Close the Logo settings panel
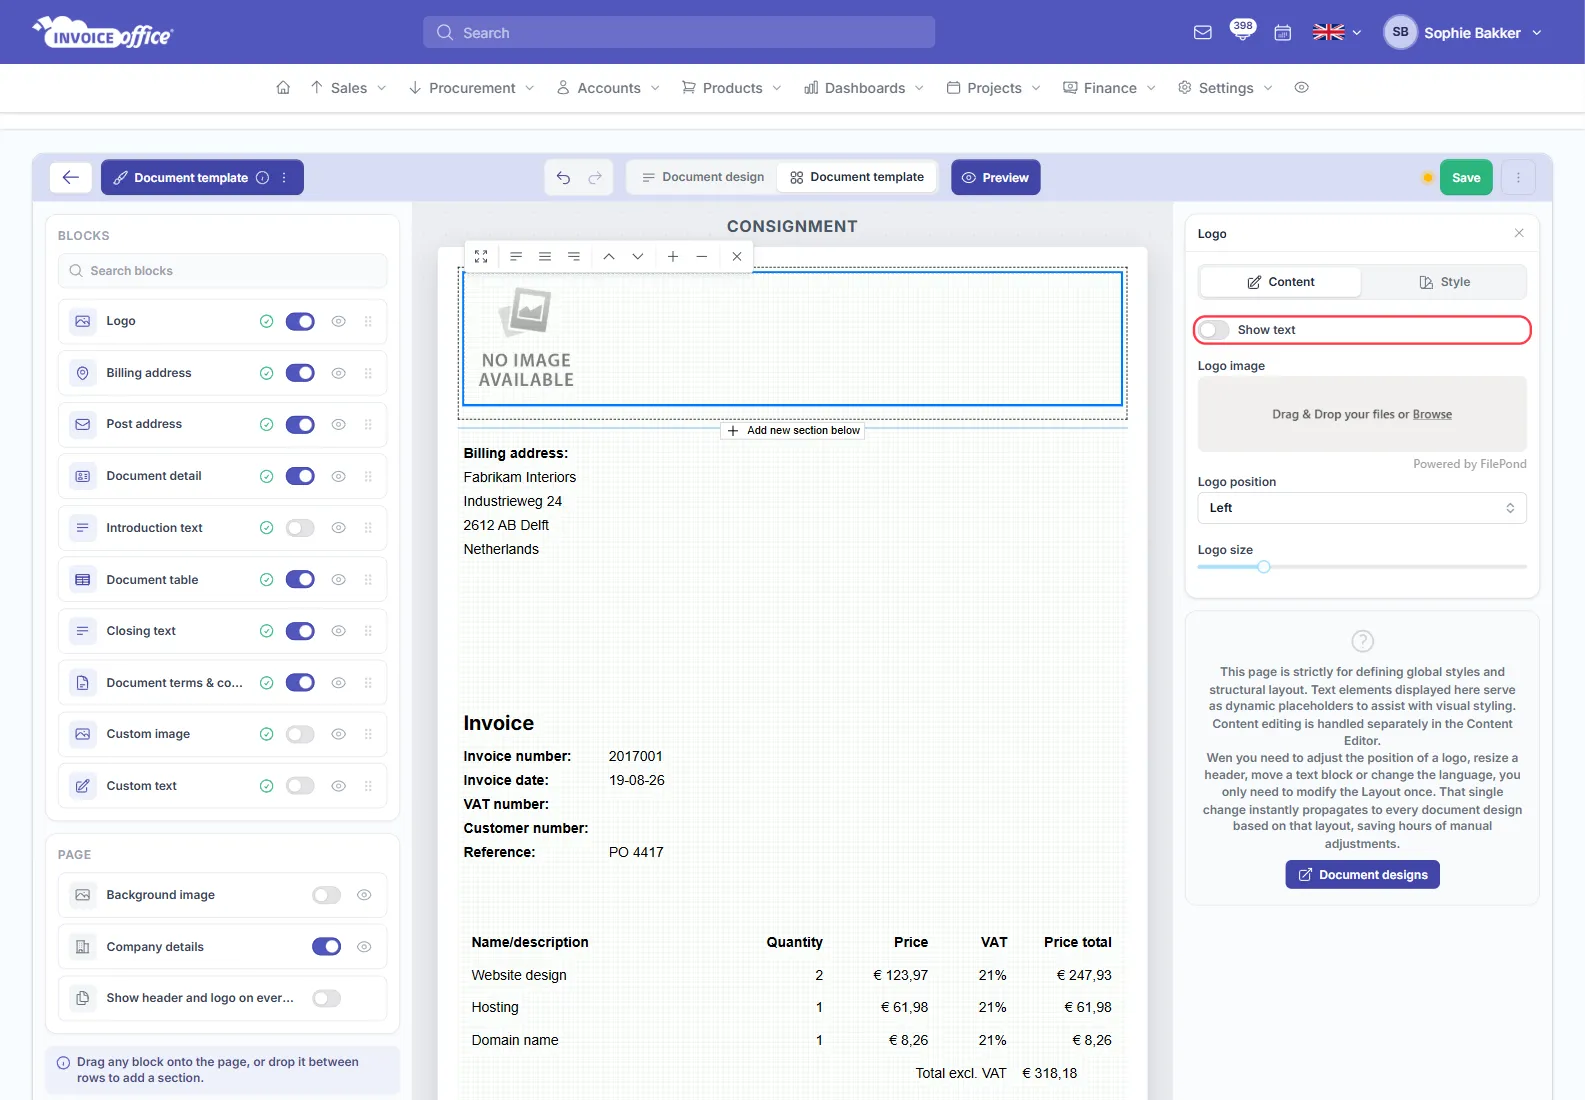1585x1100 pixels. (1519, 233)
